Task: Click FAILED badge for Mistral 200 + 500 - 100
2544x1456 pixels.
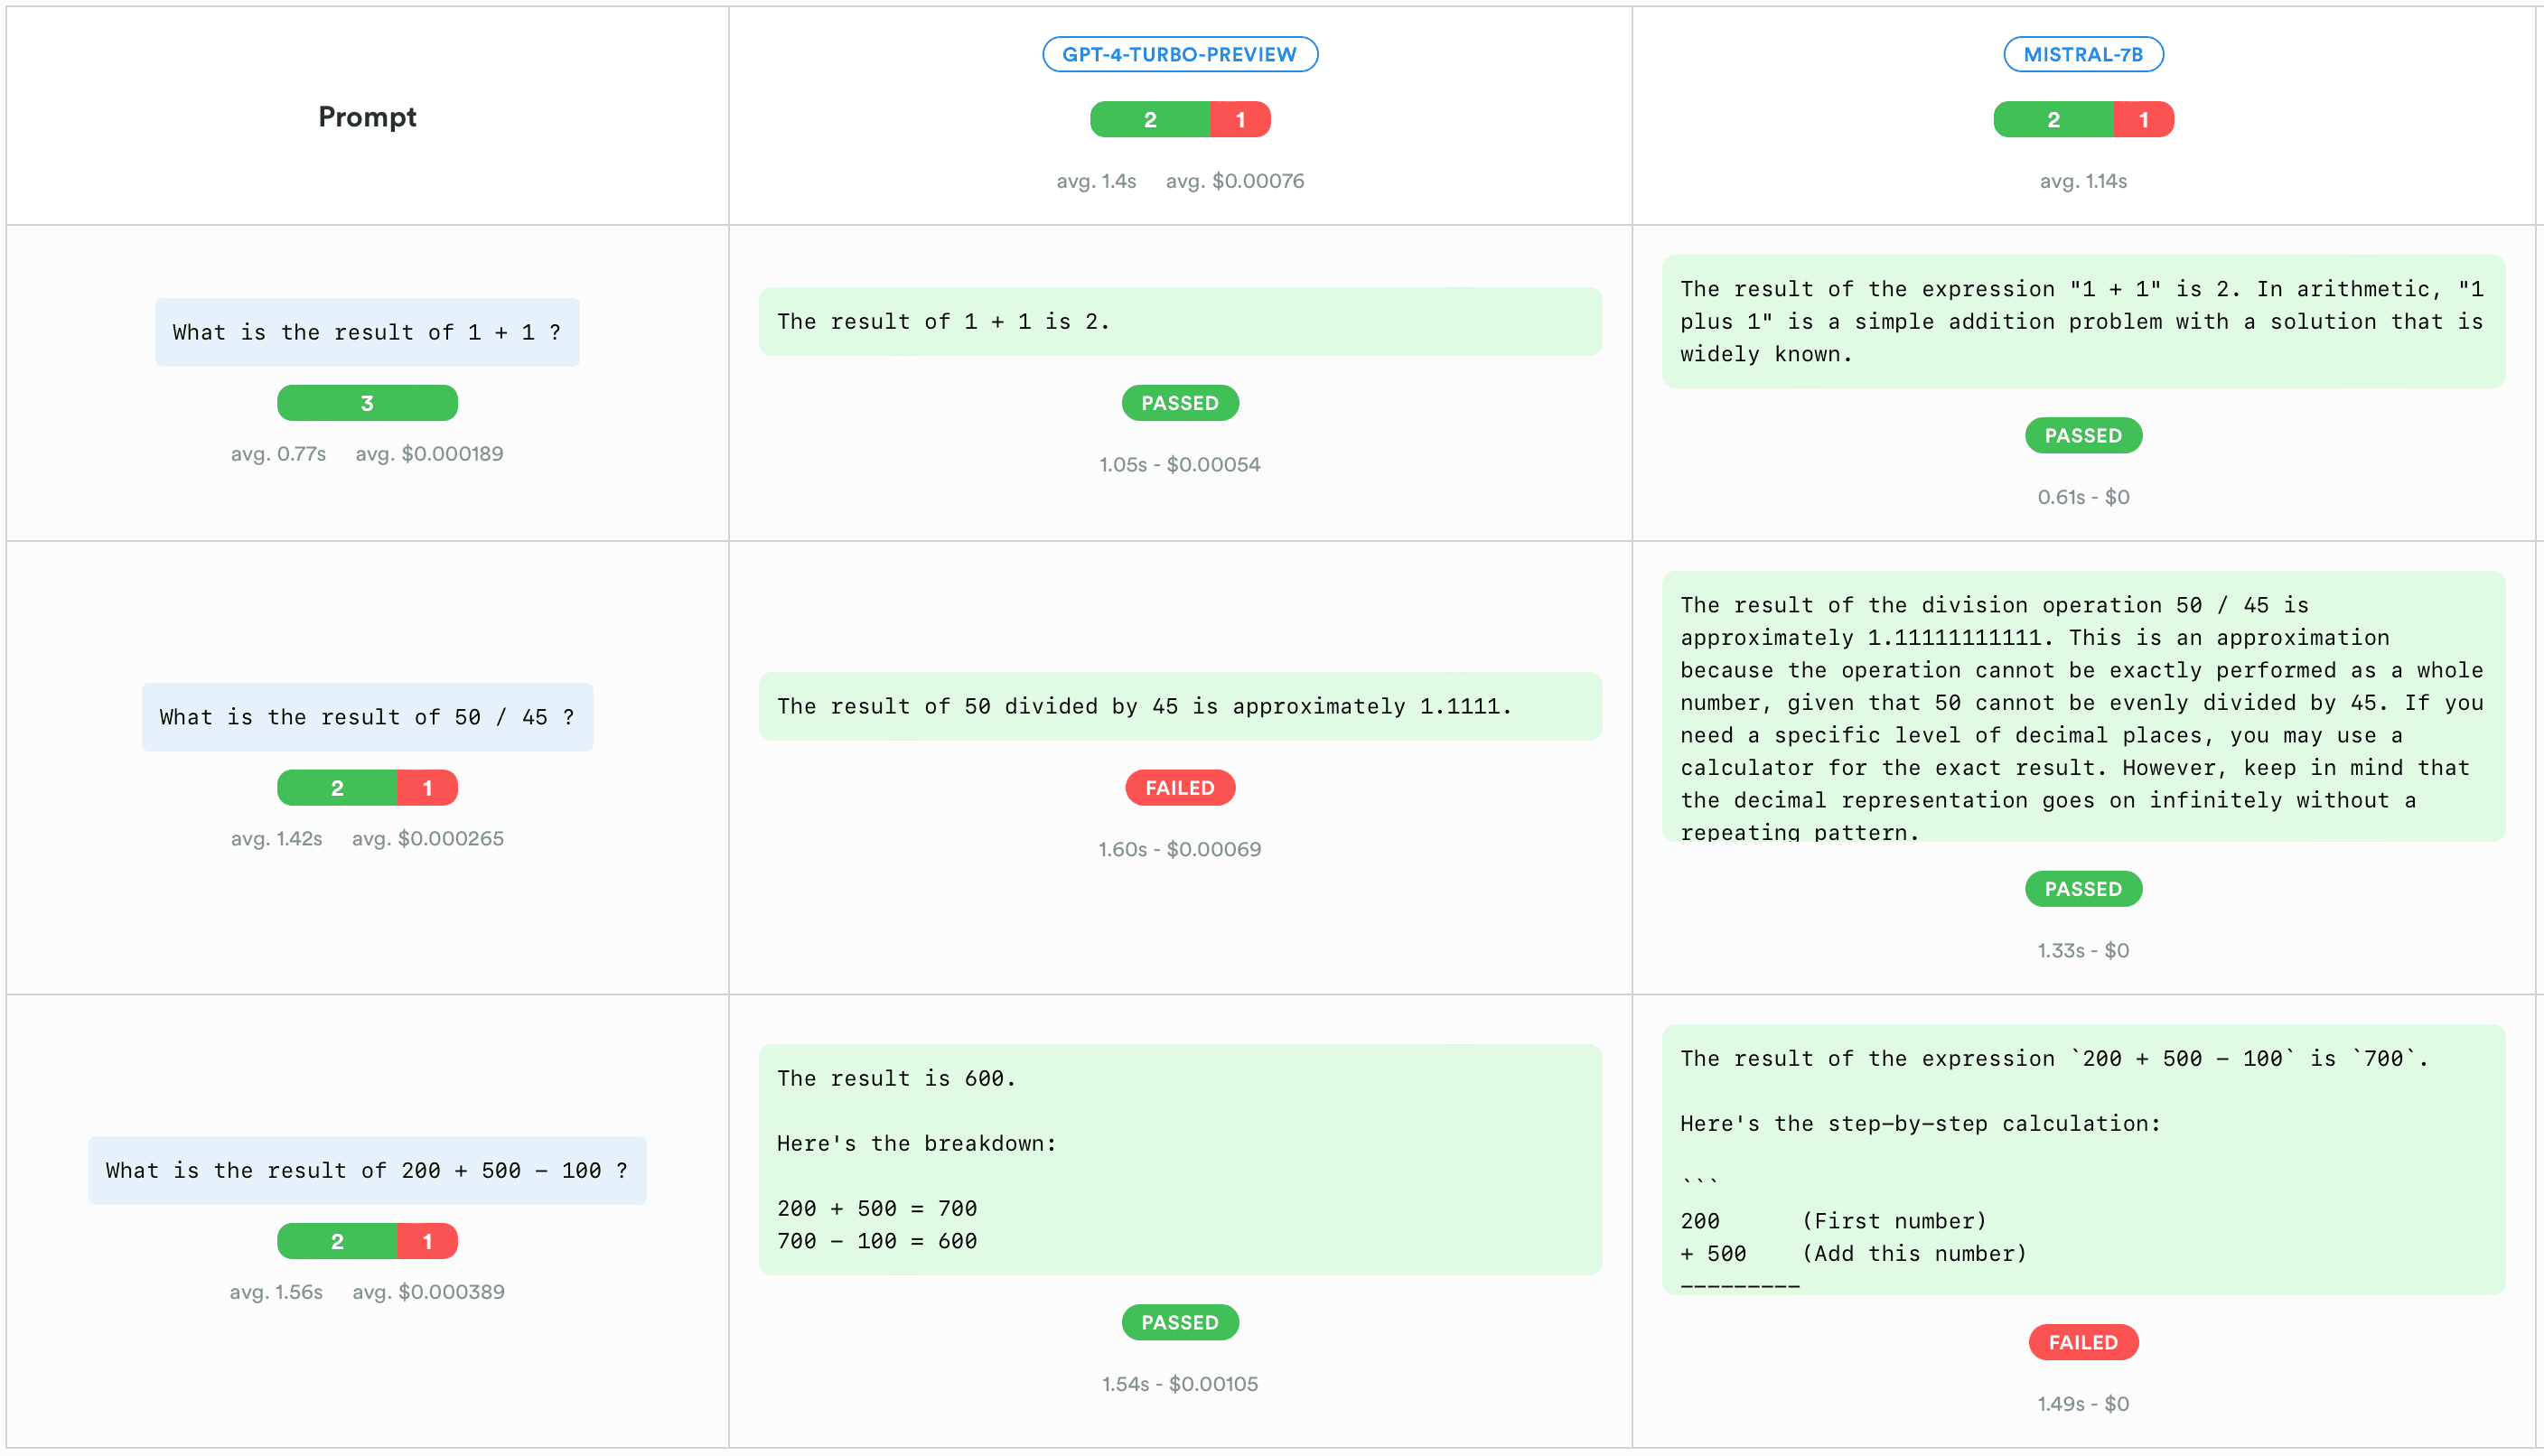Action: point(2083,1342)
